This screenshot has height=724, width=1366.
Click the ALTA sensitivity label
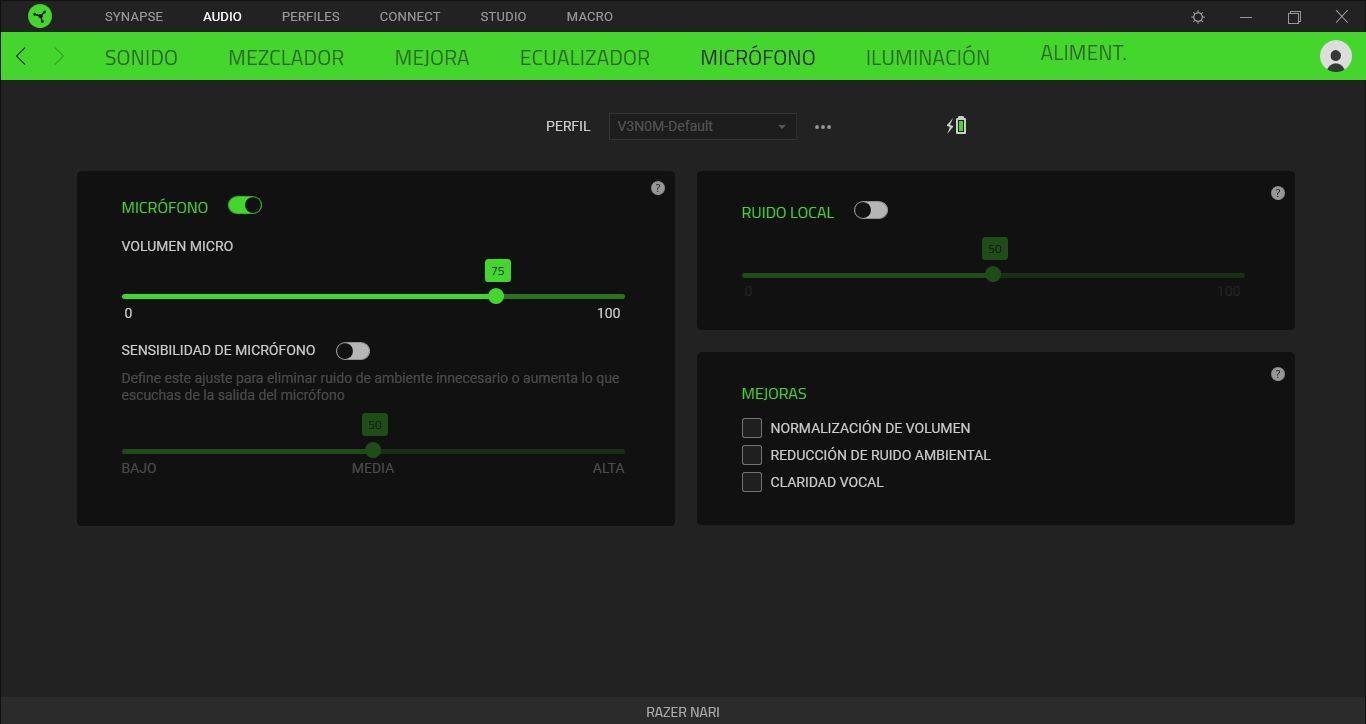point(608,468)
